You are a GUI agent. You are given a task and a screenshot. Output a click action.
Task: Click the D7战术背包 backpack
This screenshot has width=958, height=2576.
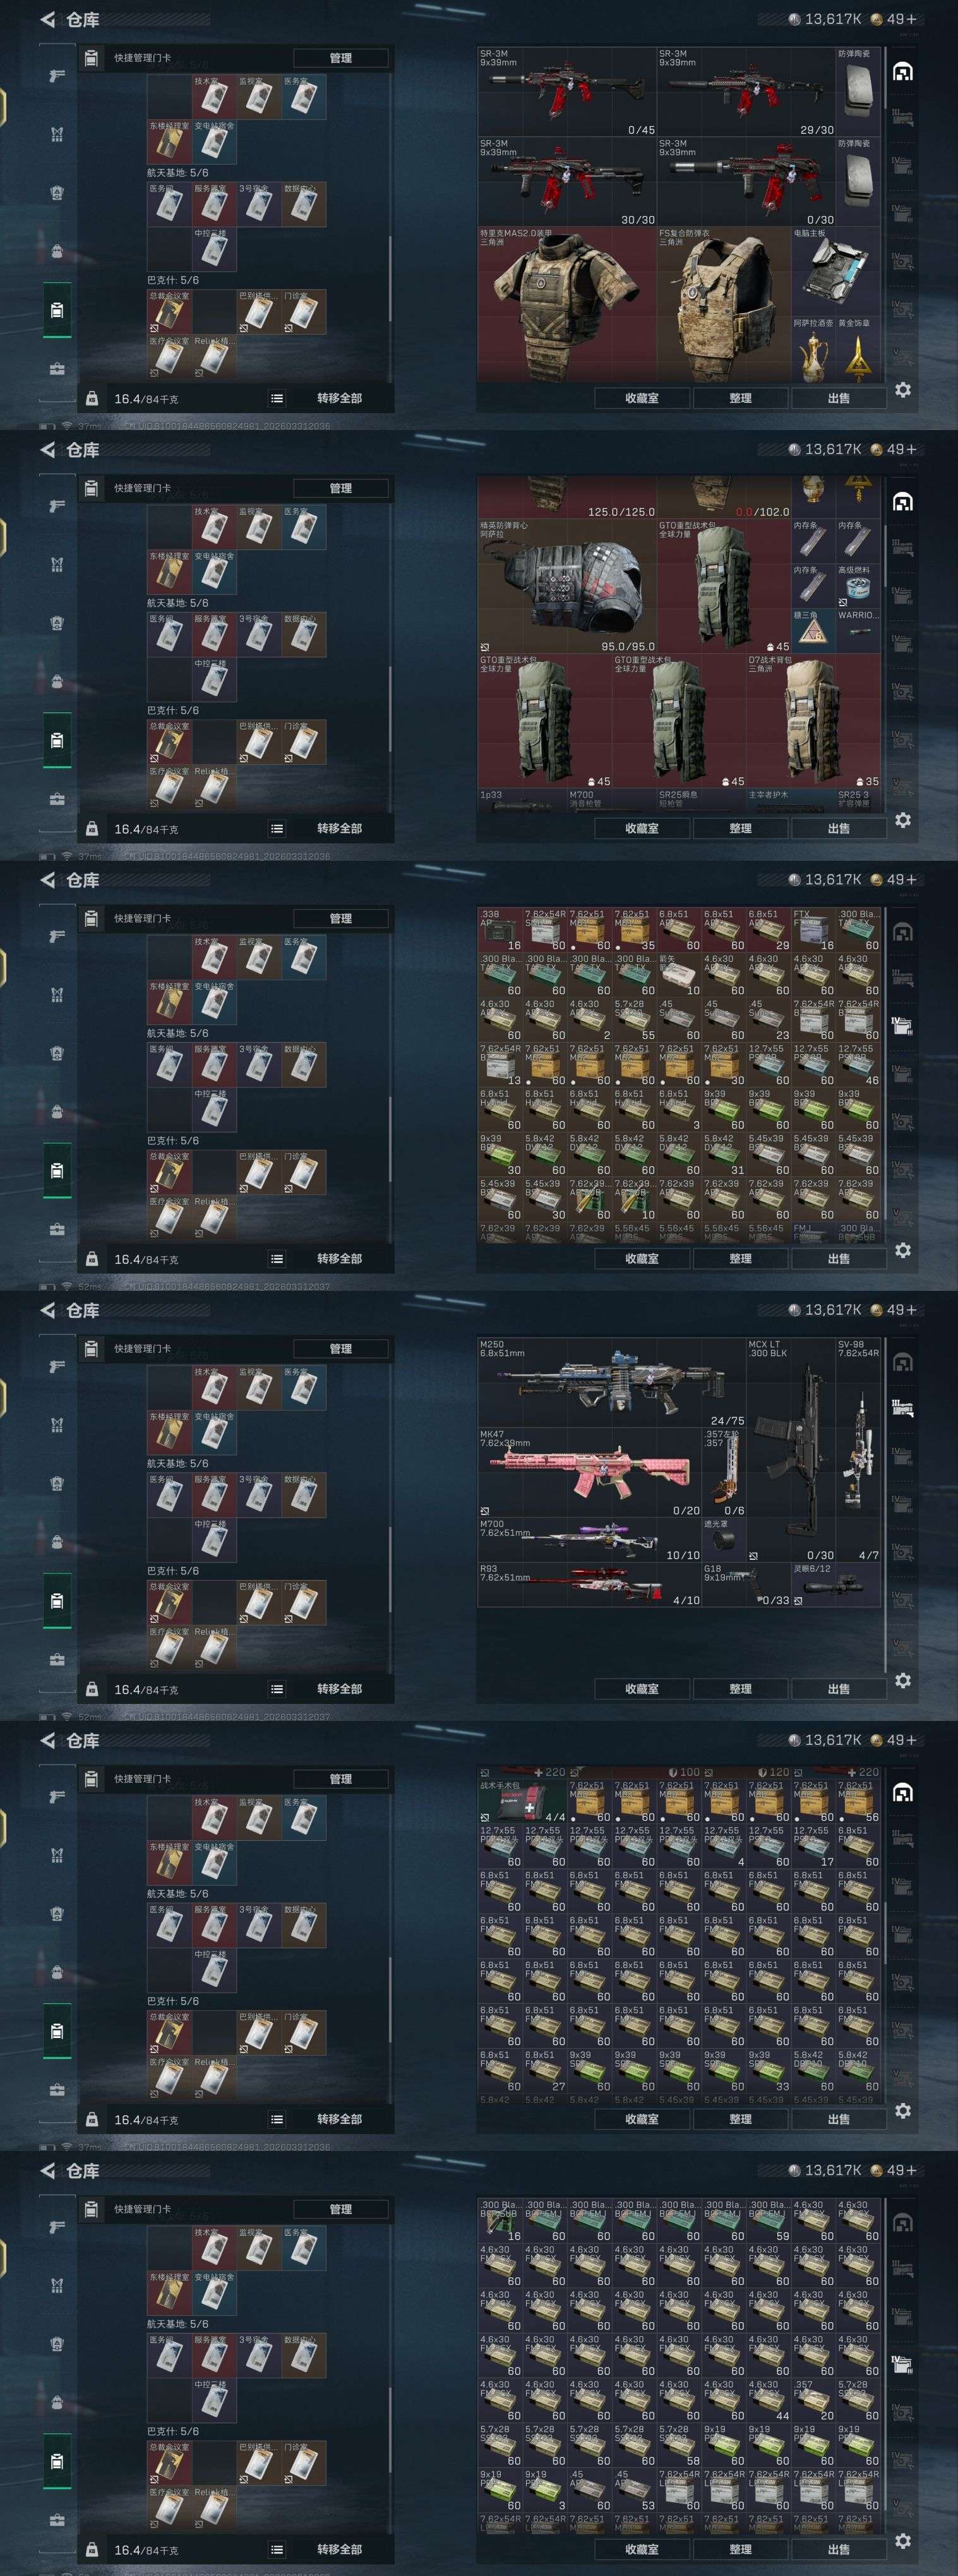pos(813,721)
